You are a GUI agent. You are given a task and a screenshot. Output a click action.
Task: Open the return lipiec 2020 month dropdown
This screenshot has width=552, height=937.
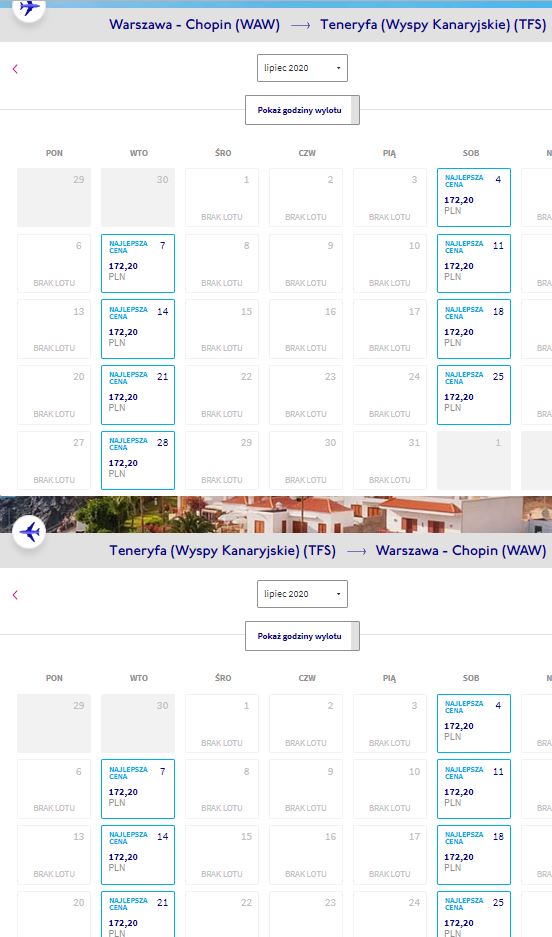pos(302,594)
